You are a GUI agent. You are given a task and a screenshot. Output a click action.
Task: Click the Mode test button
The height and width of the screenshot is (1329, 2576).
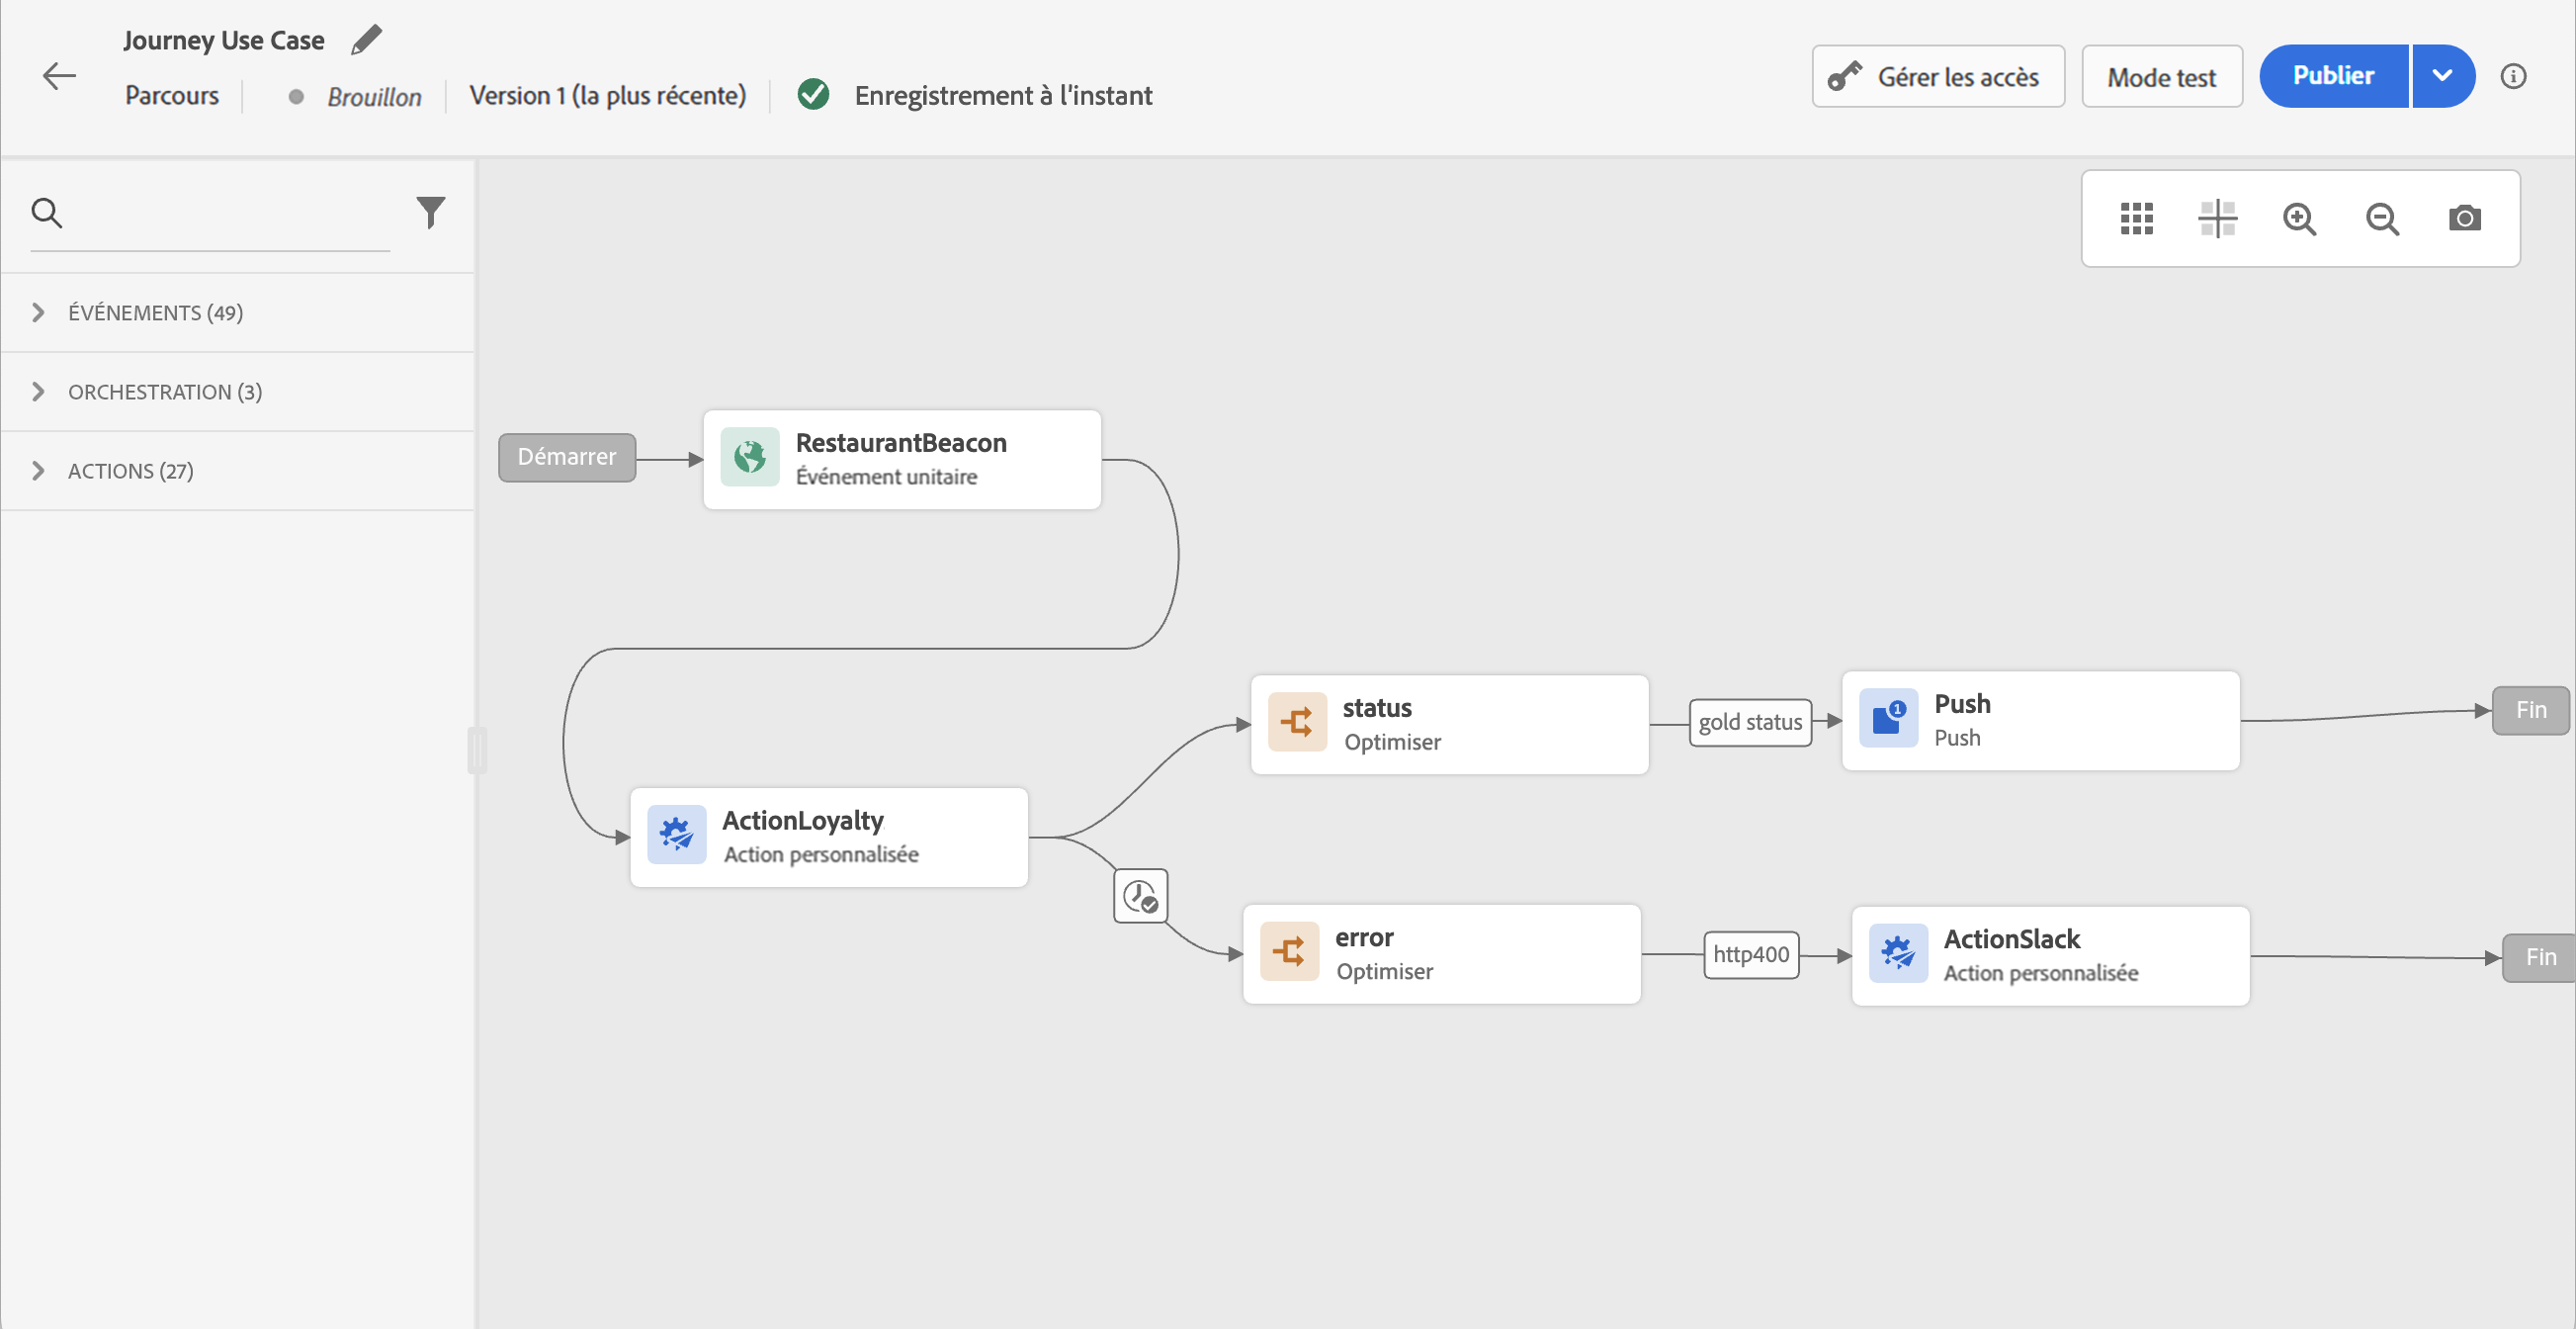click(2161, 77)
